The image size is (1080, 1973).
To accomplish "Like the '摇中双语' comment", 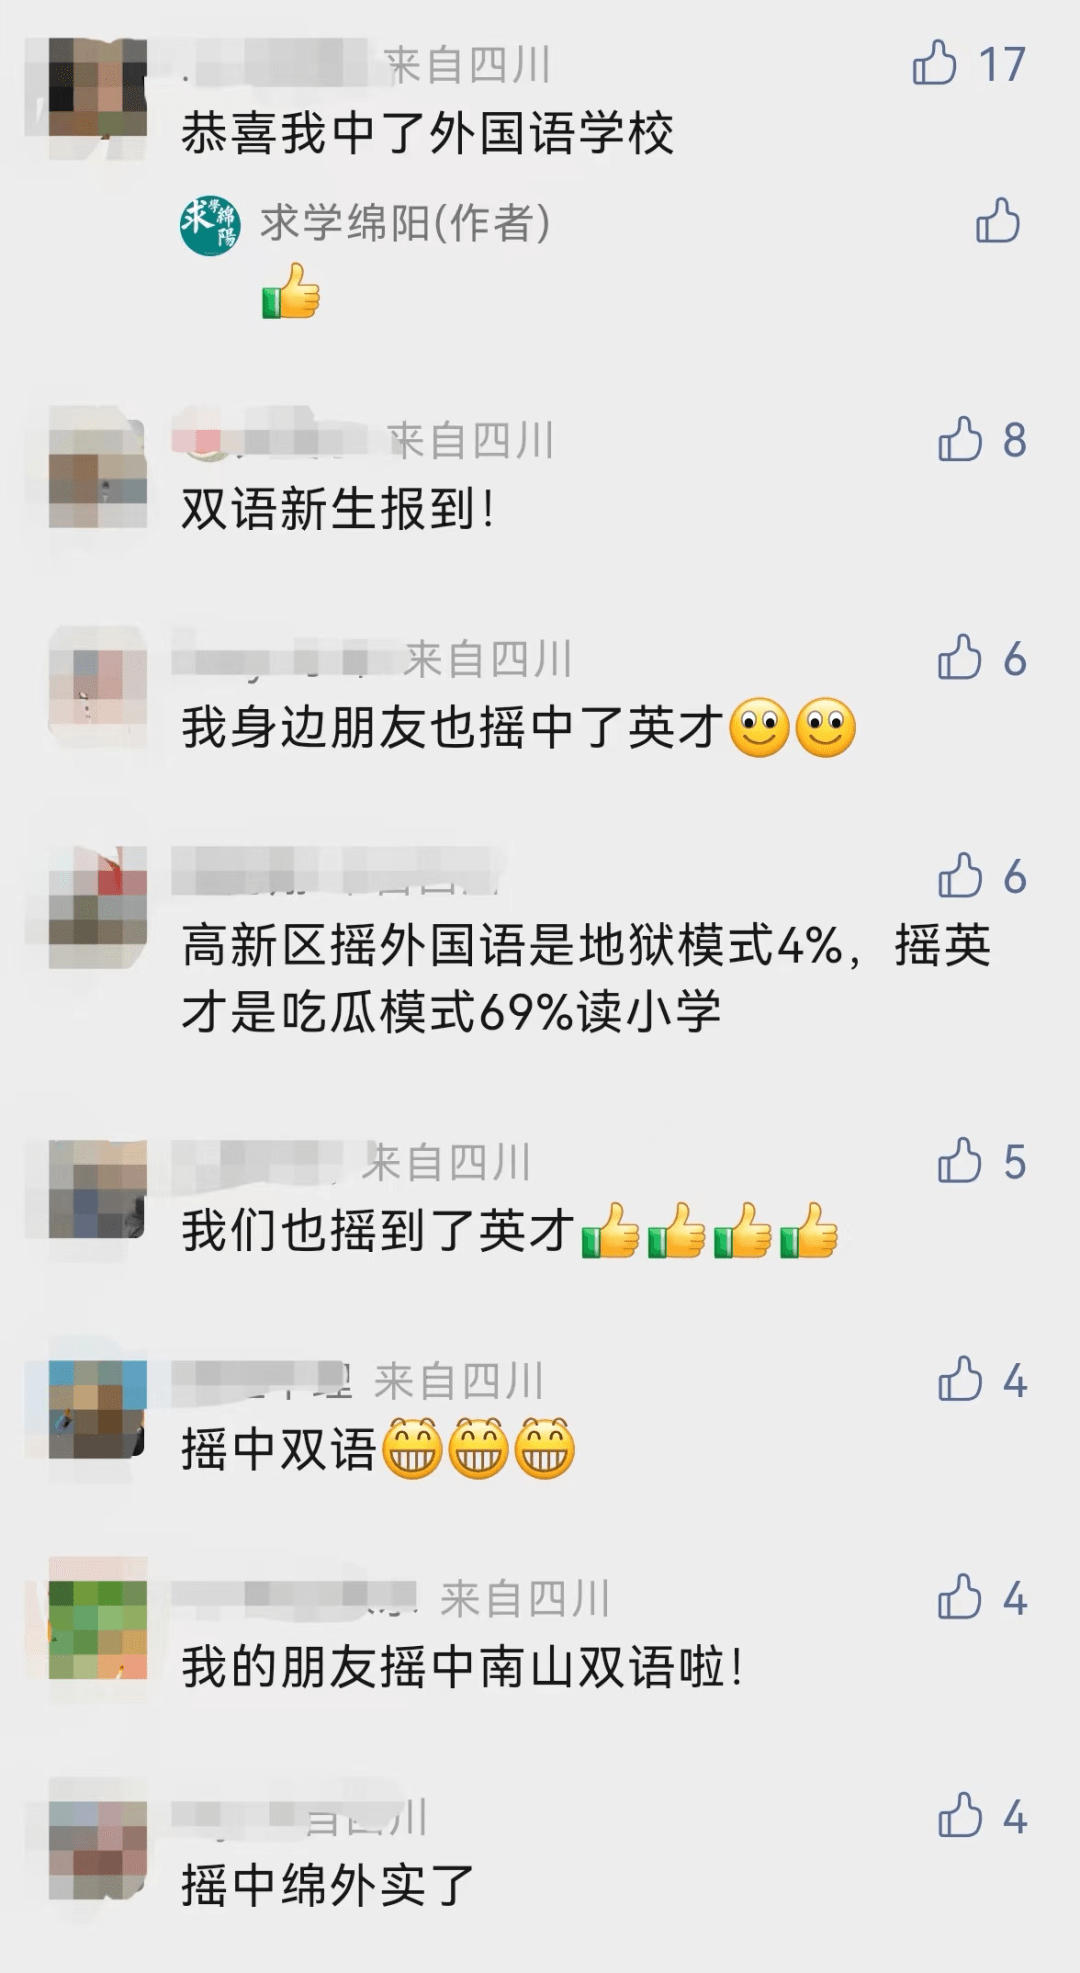I will click(960, 1380).
